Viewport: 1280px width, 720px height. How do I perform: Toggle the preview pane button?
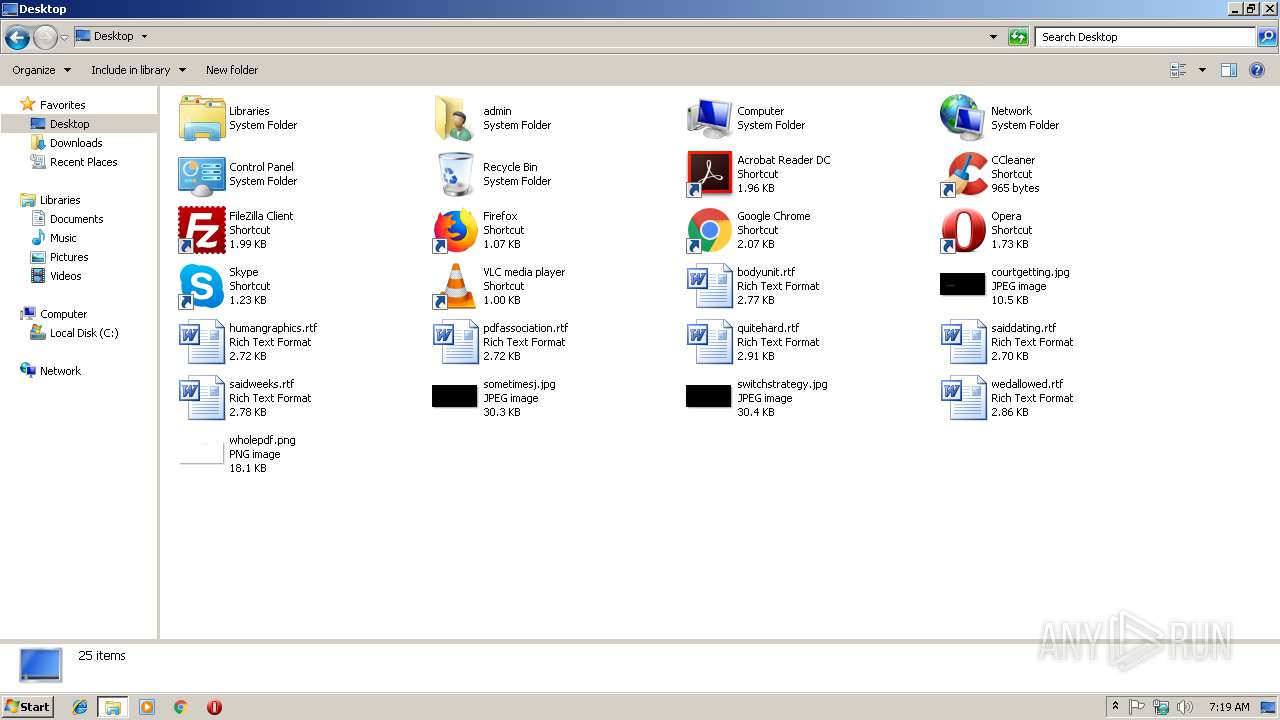click(1229, 70)
